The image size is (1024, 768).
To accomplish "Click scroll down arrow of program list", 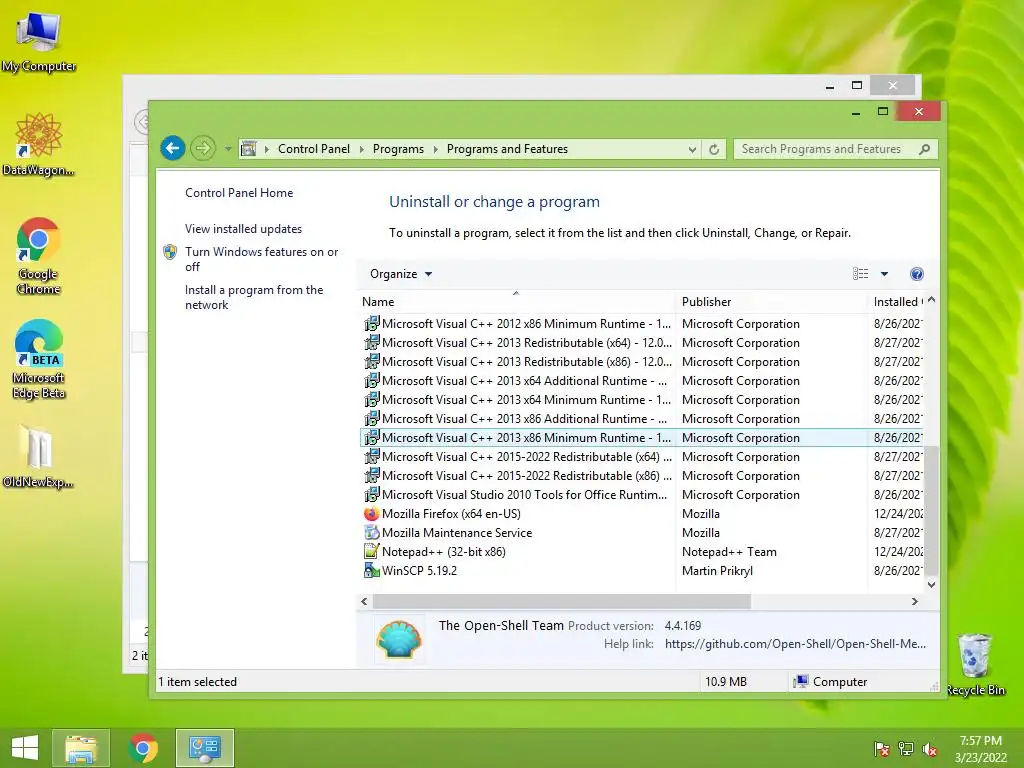I will pyautogui.click(x=931, y=585).
